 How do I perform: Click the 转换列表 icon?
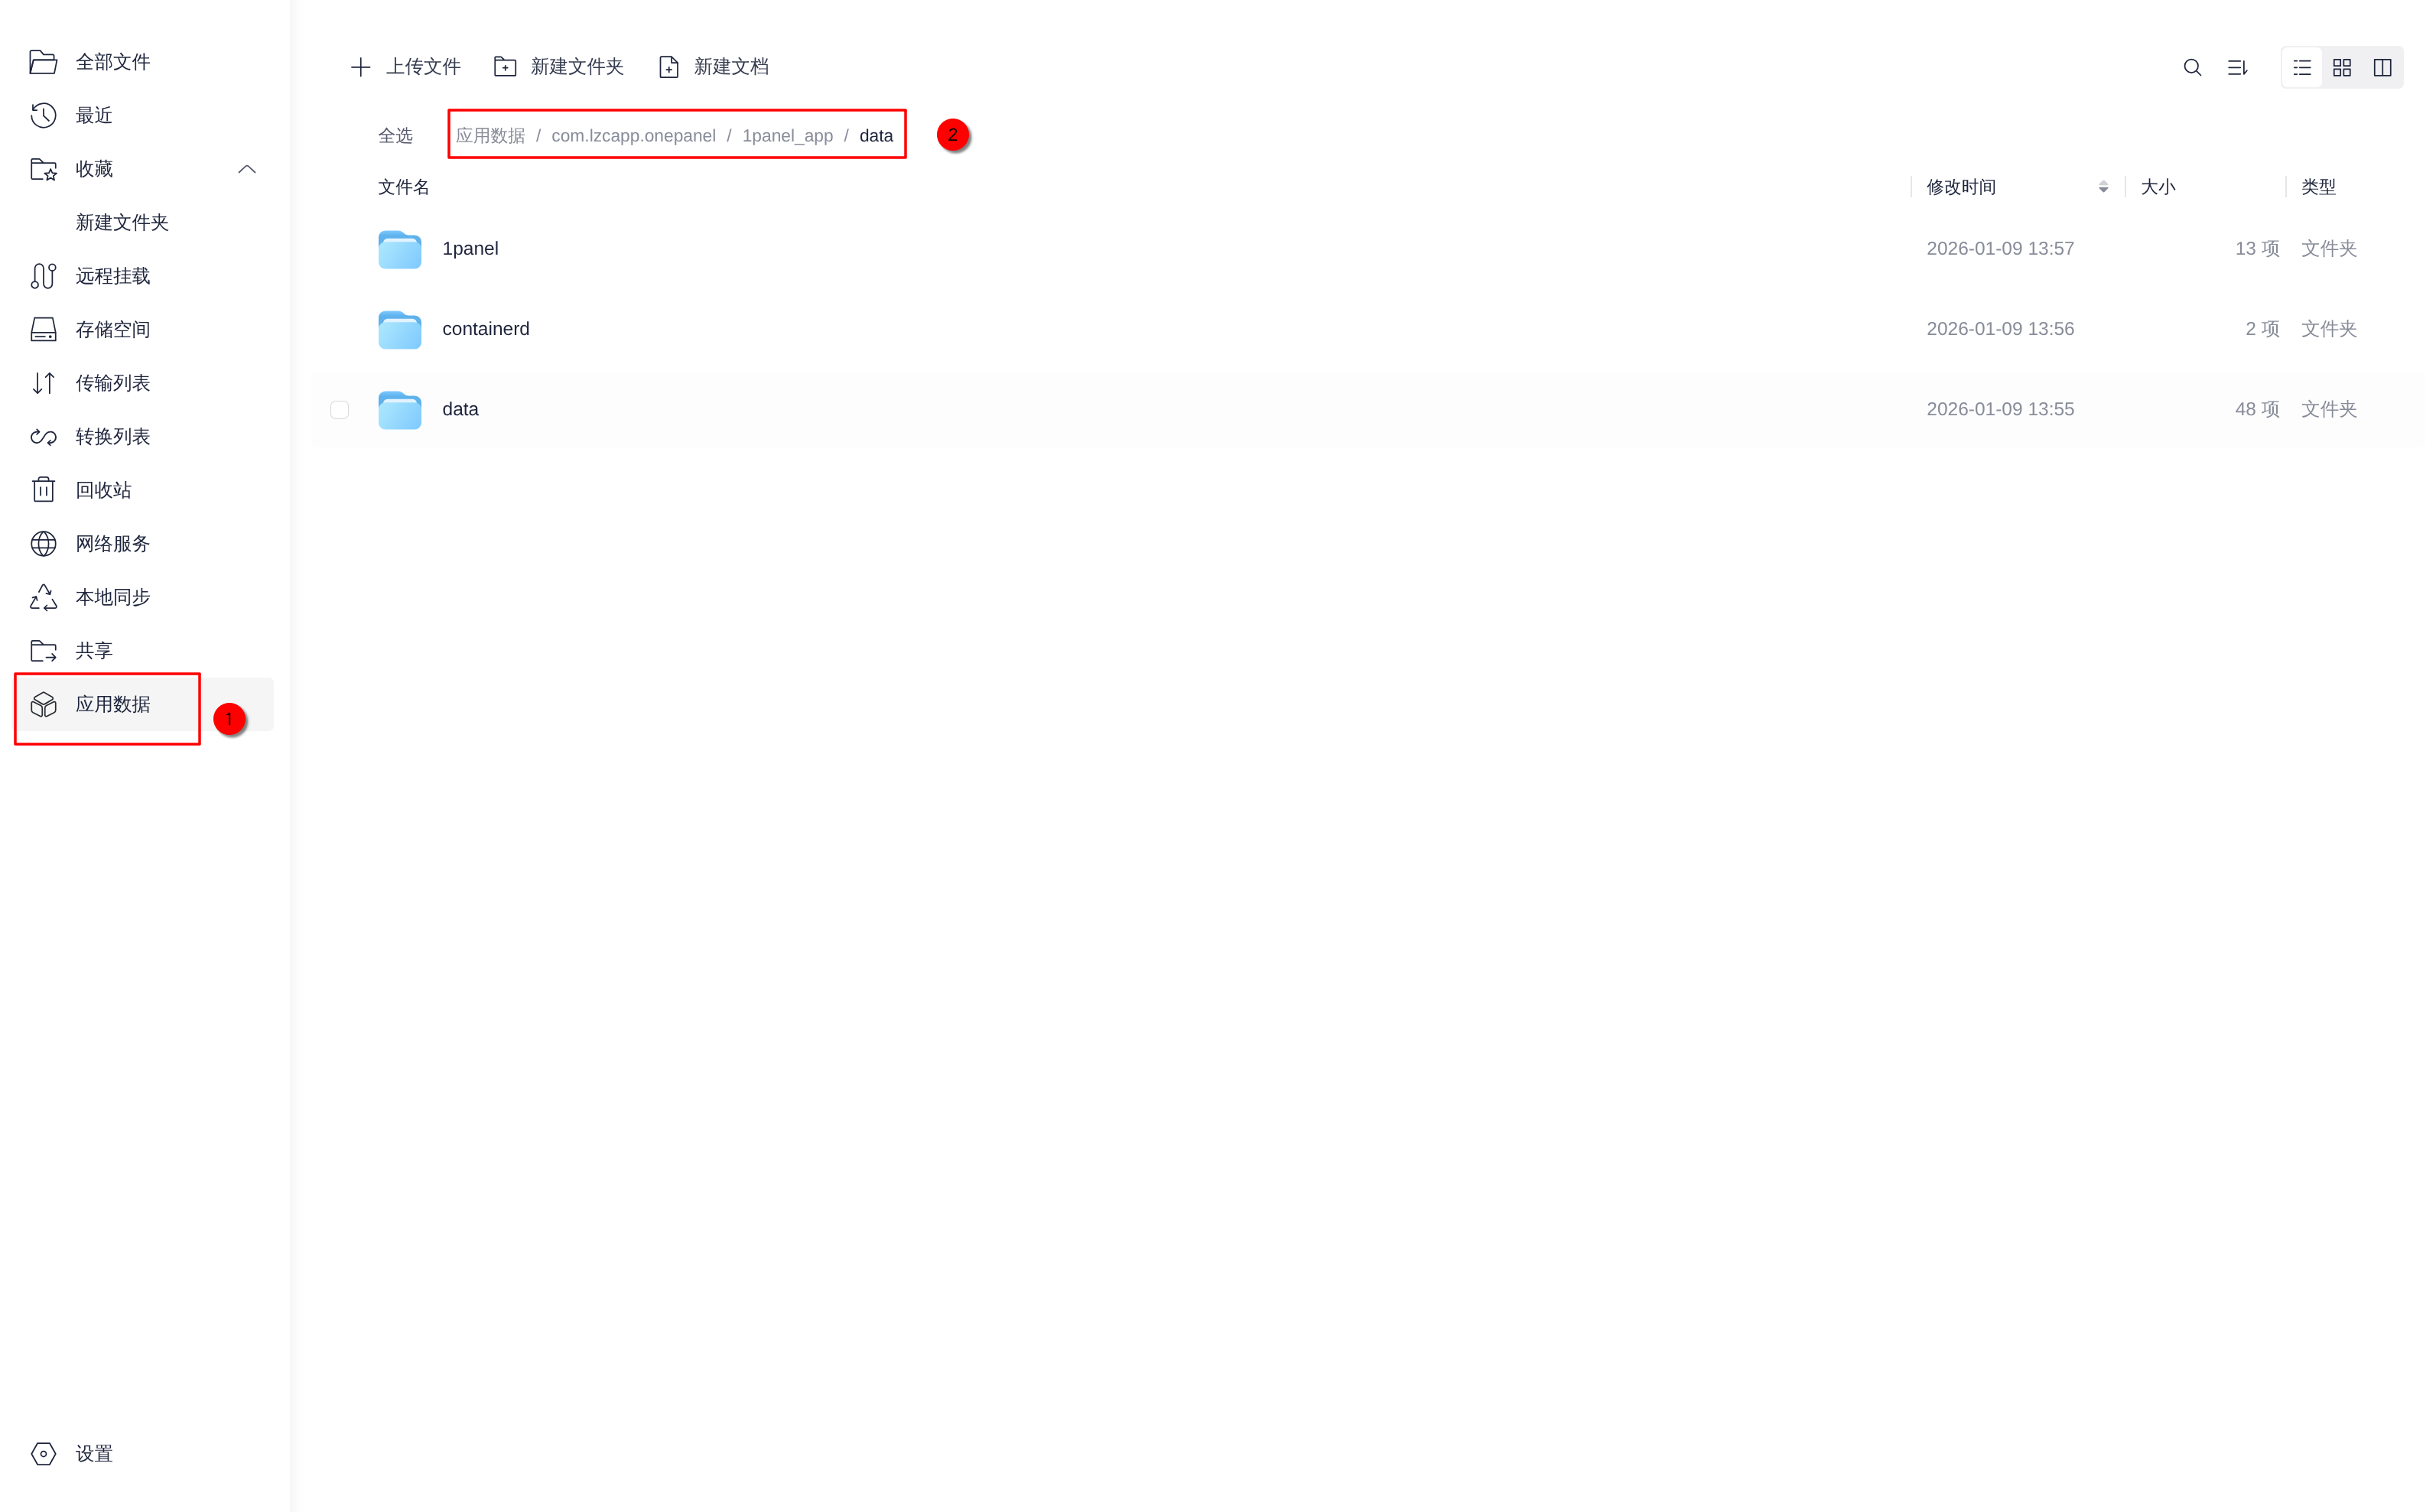click(43, 437)
